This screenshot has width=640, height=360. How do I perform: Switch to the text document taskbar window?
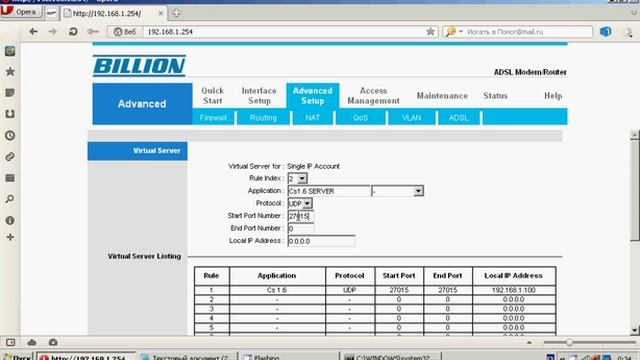tap(187, 357)
